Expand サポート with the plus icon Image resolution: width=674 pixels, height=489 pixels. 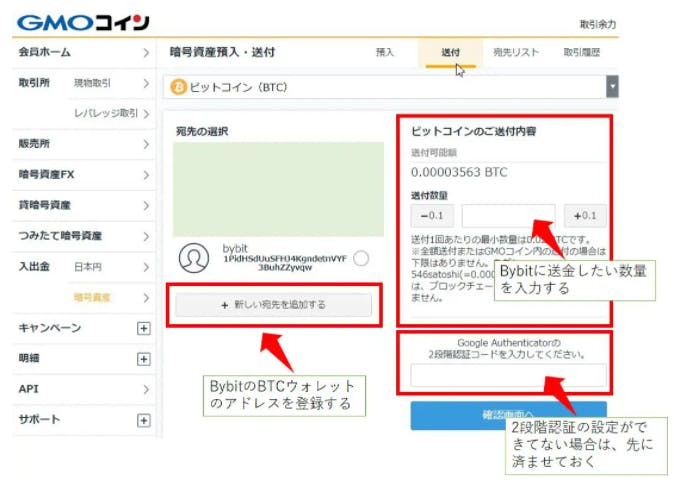(143, 420)
